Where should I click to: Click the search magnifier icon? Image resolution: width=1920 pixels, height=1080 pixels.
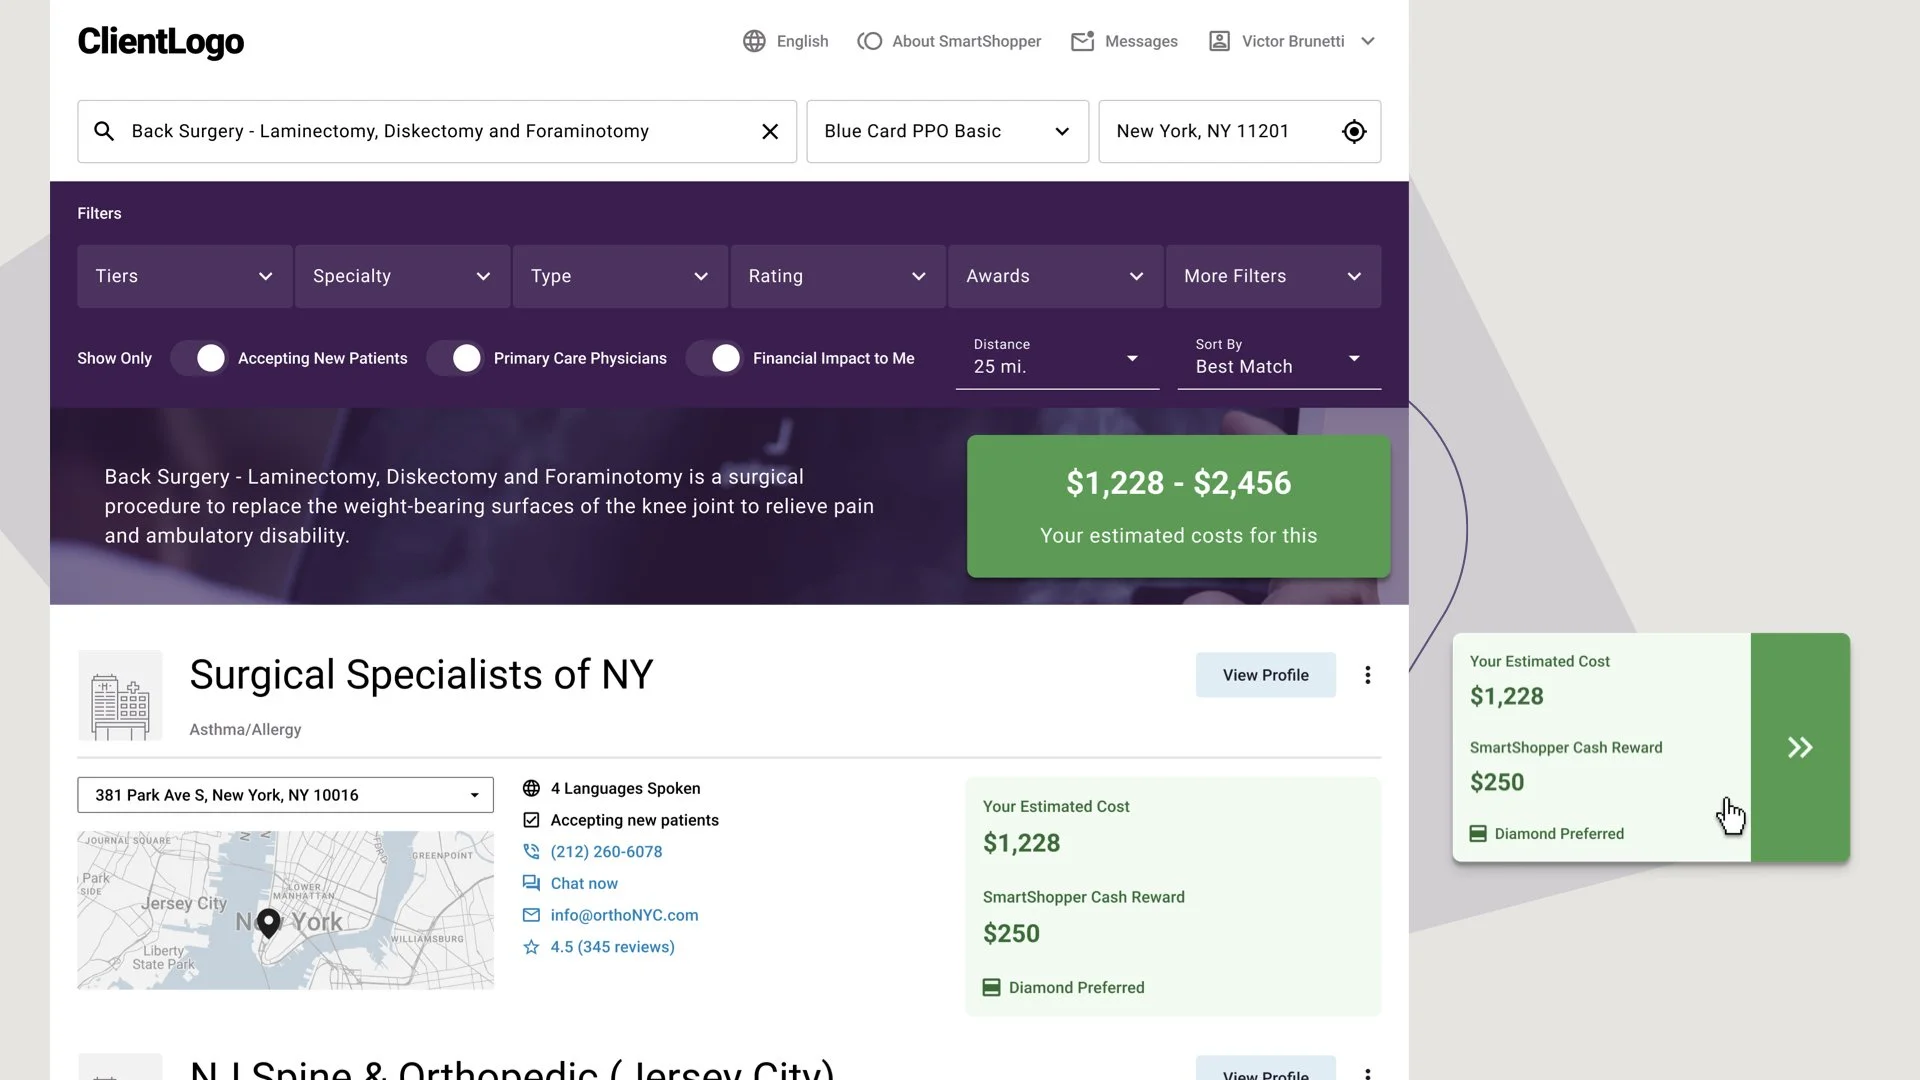click(x=104, y=131)
